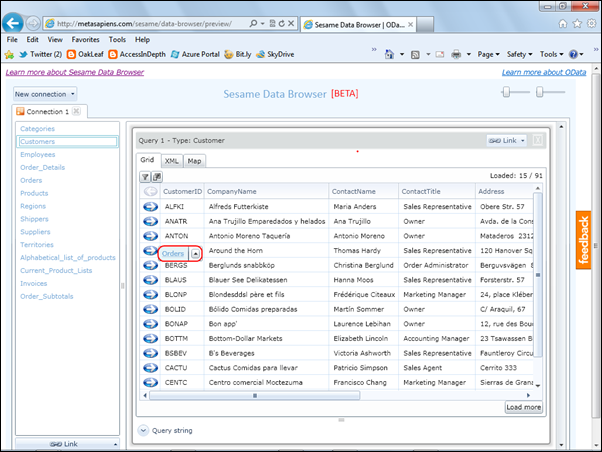Click the filter icon above the grid
The height and width of the screenshot is (452, 602).
(144, 177)
